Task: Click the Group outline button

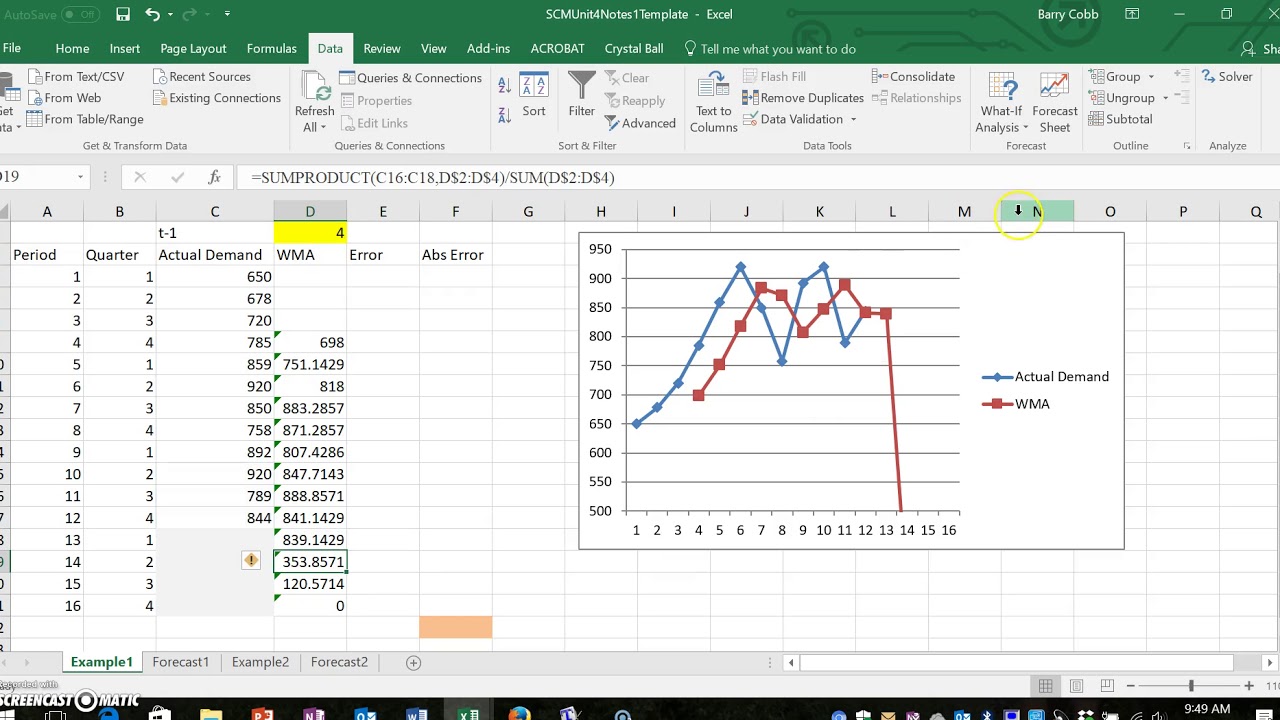Action: pos(1115,76)
